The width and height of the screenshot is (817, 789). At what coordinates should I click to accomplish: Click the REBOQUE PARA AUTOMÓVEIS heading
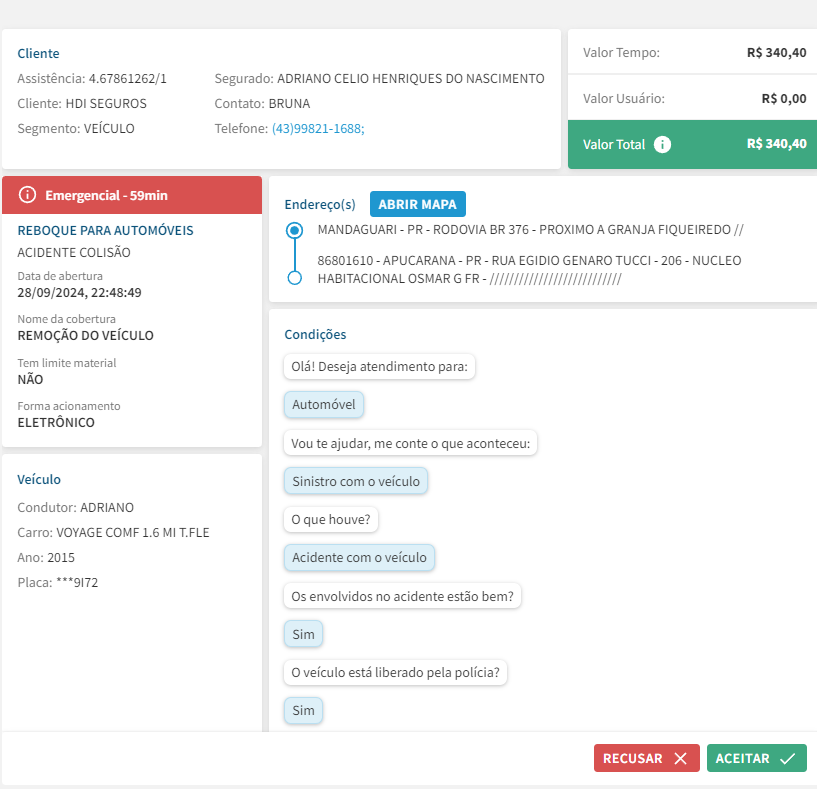[x=105, y=231]
